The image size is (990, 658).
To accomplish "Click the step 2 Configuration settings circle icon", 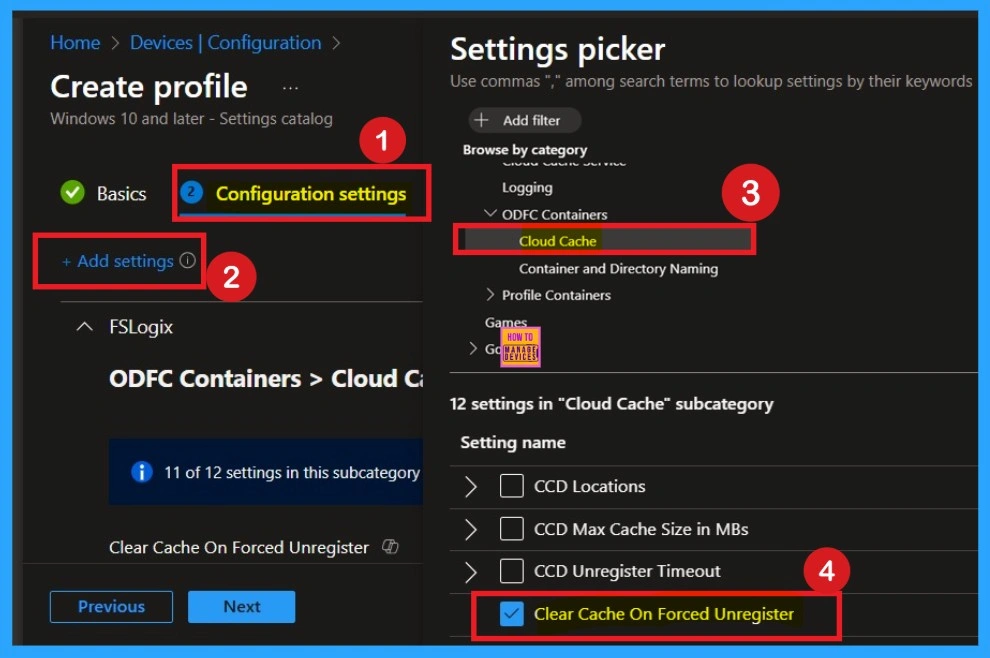I will pyautogui.click(x=192, y=193).
